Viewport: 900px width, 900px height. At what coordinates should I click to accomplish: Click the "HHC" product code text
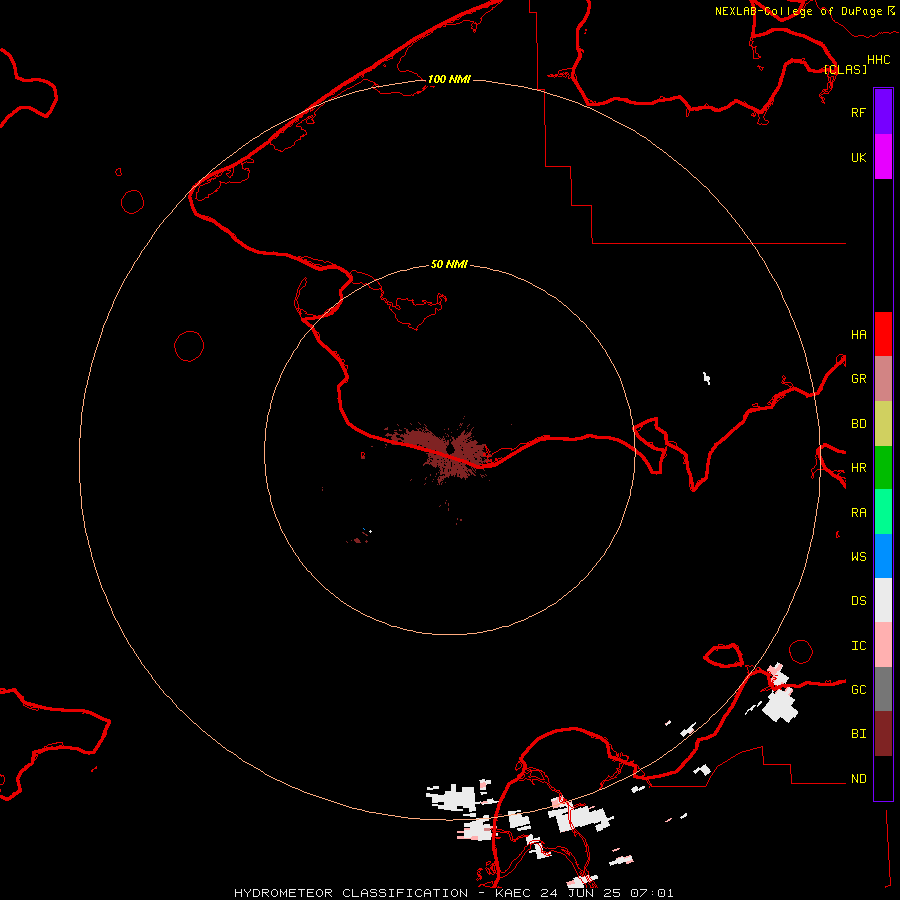tap(878, 60)
